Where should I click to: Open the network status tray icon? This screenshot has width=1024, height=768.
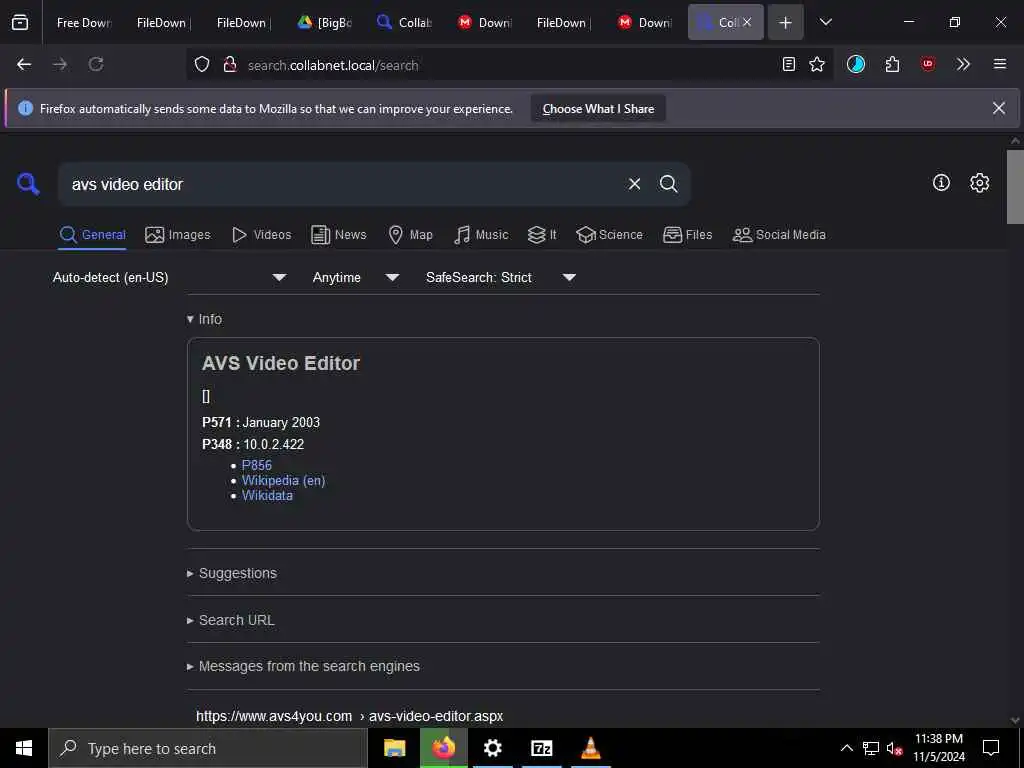(x=871, y=748)
